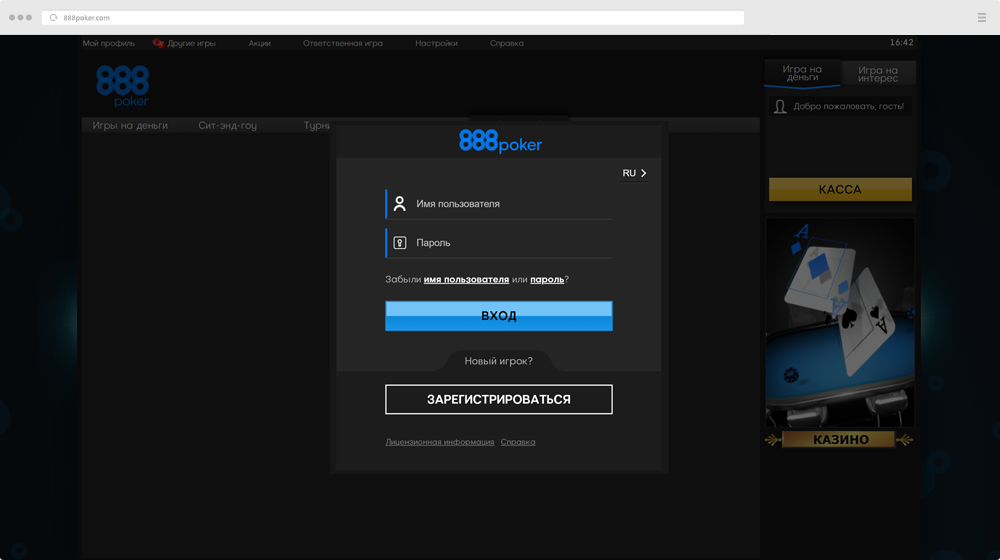The width and height of the screenshot is (1000, 560).
Task: Click the casino cards promo image
Action: point(840,323)
